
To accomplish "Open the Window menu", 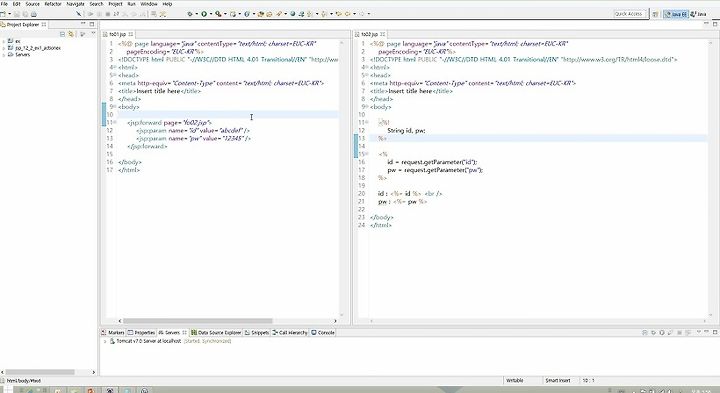I will [149, 4].
